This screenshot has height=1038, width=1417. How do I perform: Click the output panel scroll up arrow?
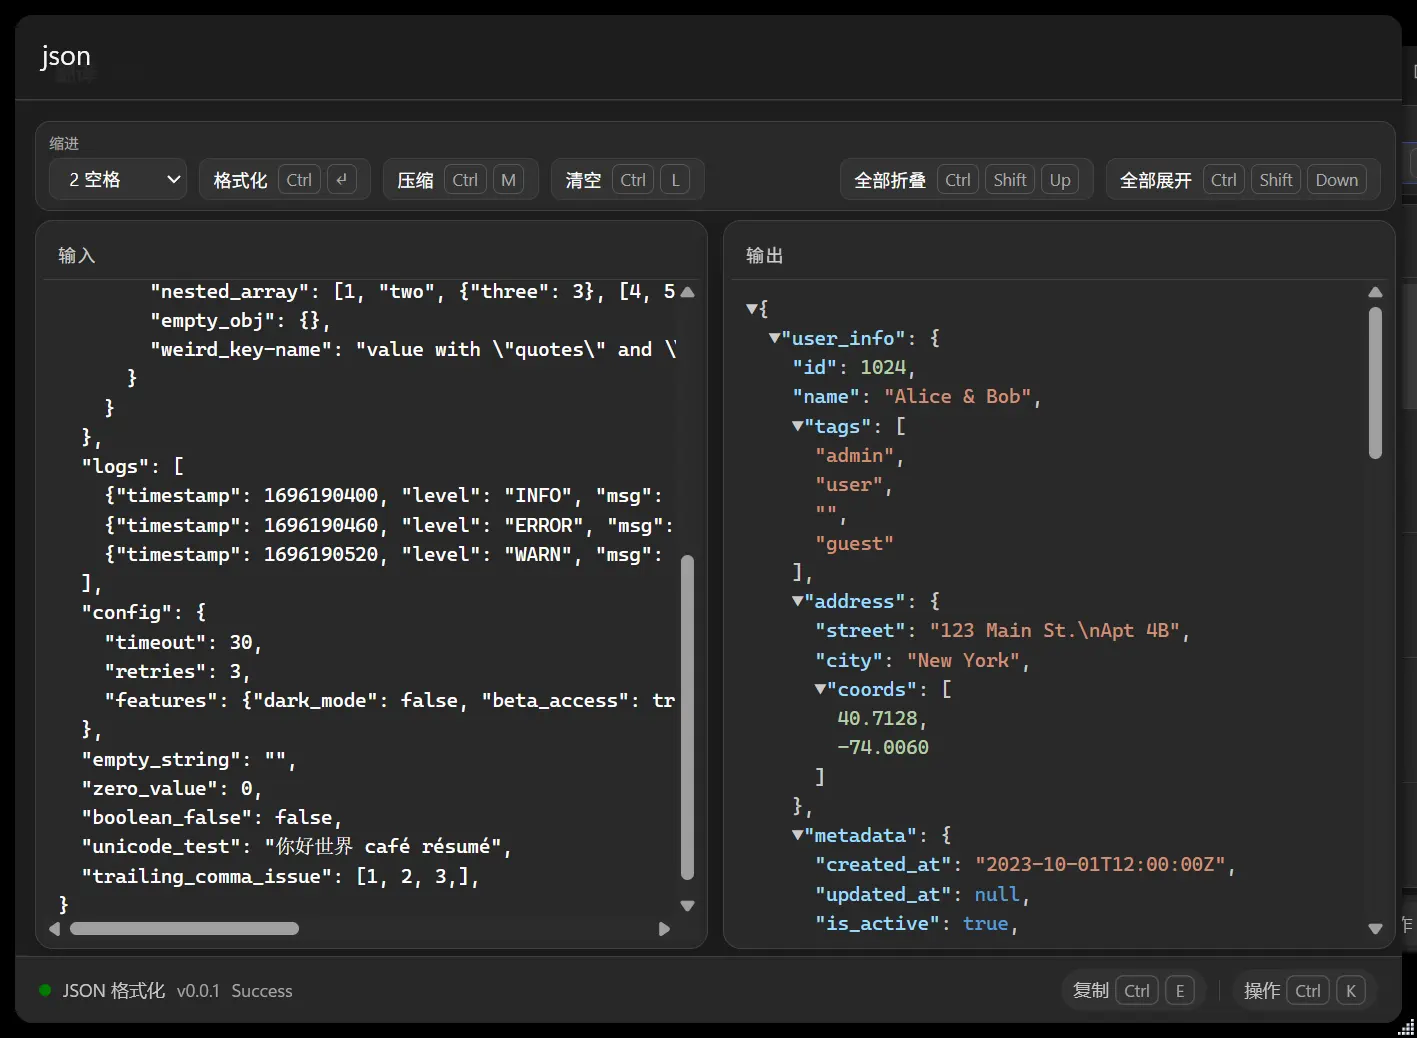1375,292
